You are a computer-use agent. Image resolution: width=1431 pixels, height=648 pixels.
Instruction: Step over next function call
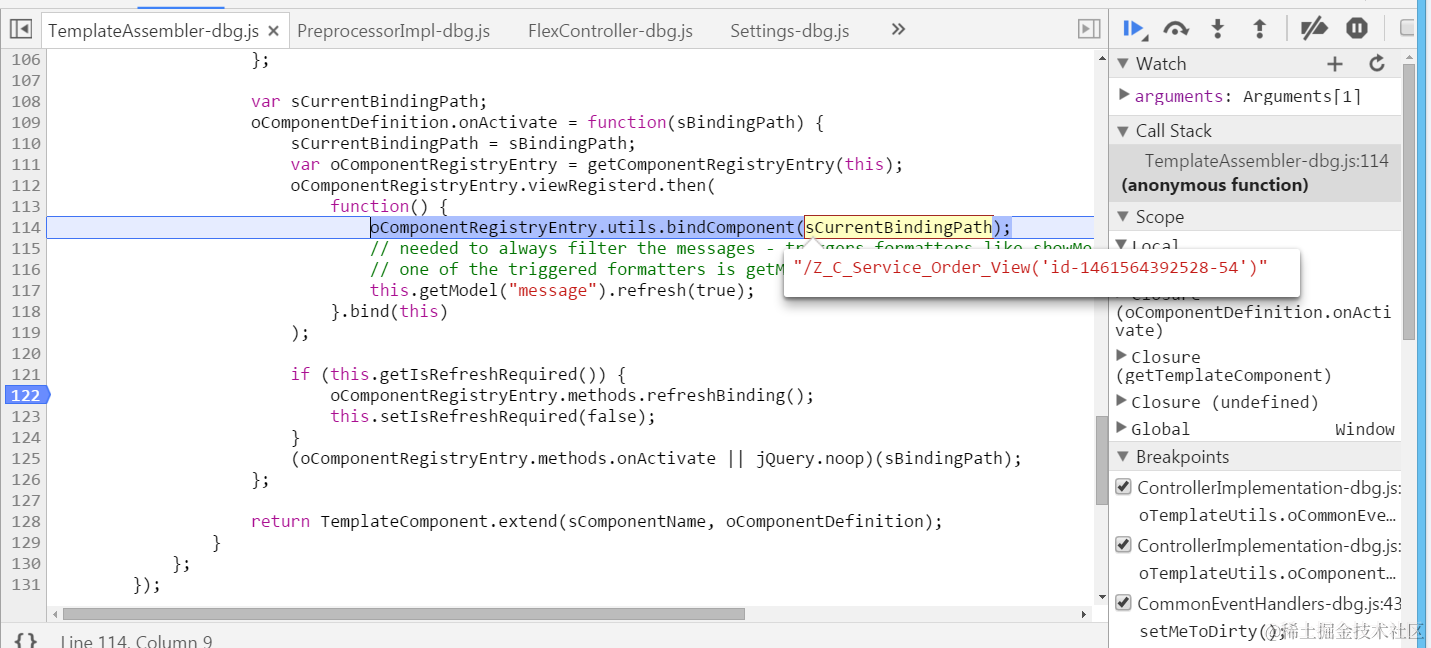[x=1176, y=29]
